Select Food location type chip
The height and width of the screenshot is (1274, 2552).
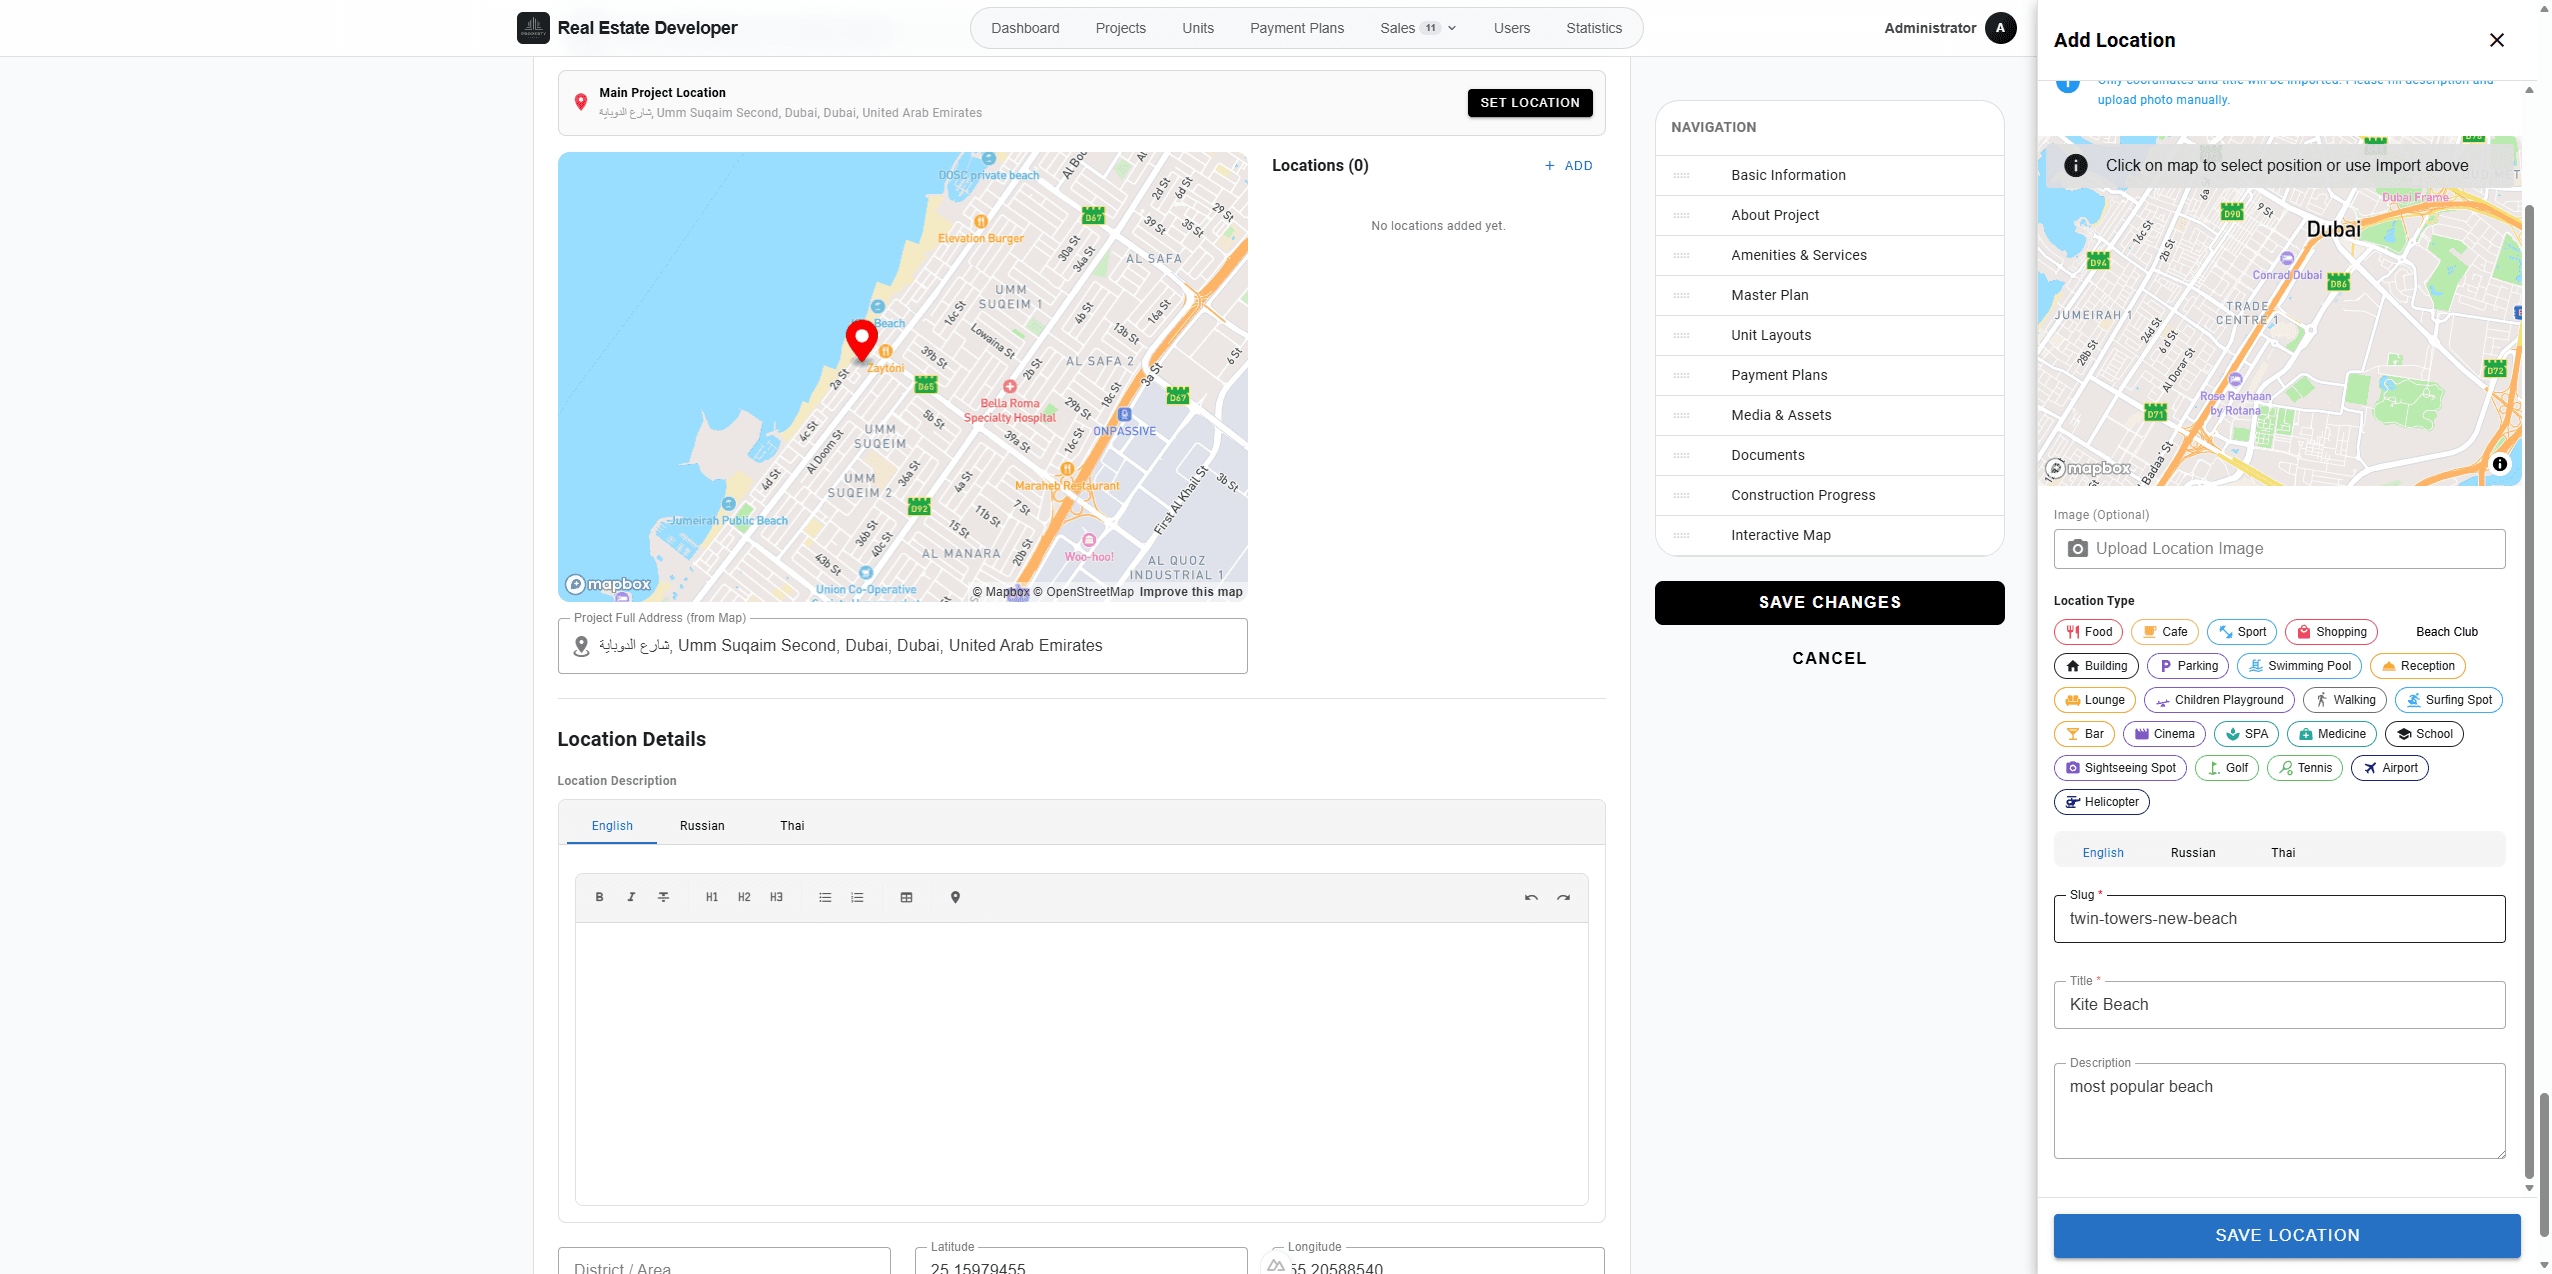coord(2088,632)
